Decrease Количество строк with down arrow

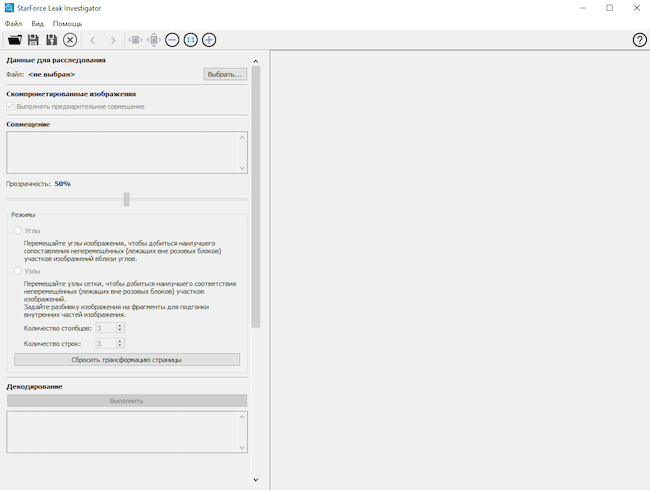point(120,346)
